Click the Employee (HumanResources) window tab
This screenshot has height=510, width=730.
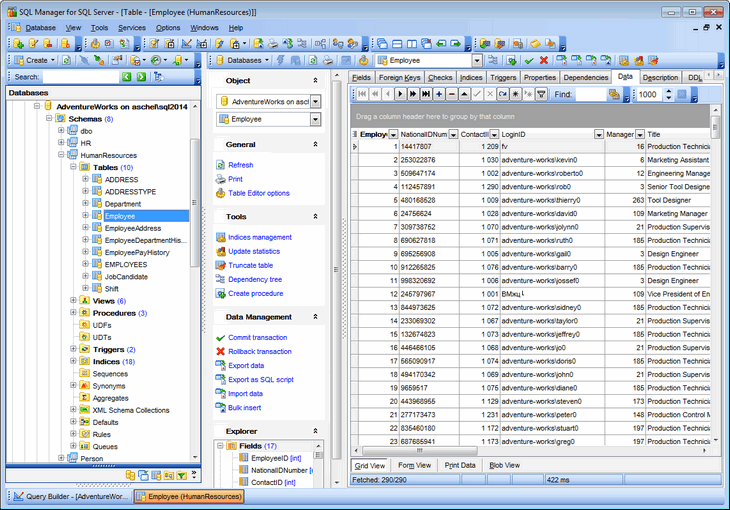[x=189, y=496]
